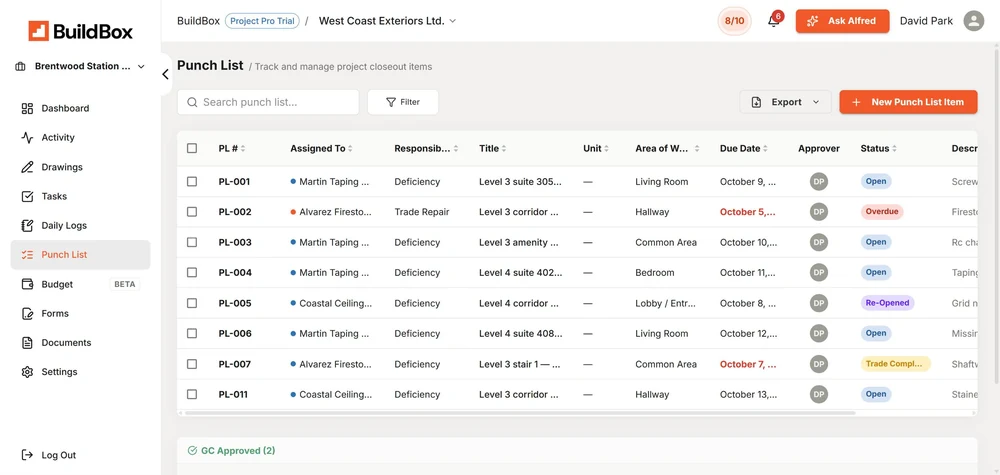
Task: Click the DP approver avatar for PL-003
Action: tap(819, 242)
